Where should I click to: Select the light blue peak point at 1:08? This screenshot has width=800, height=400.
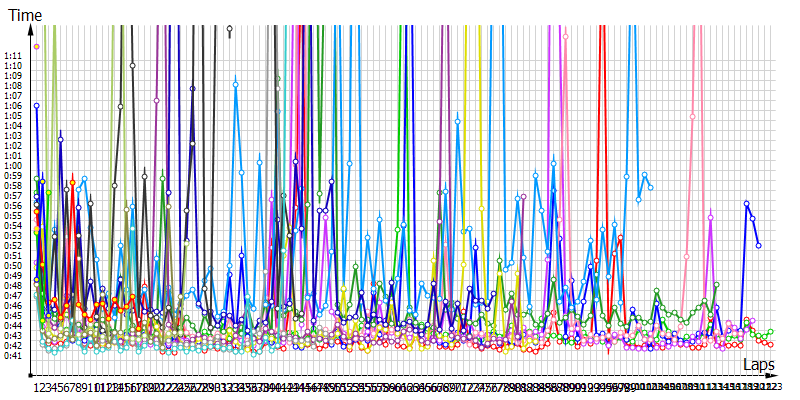tap(235, 84)
